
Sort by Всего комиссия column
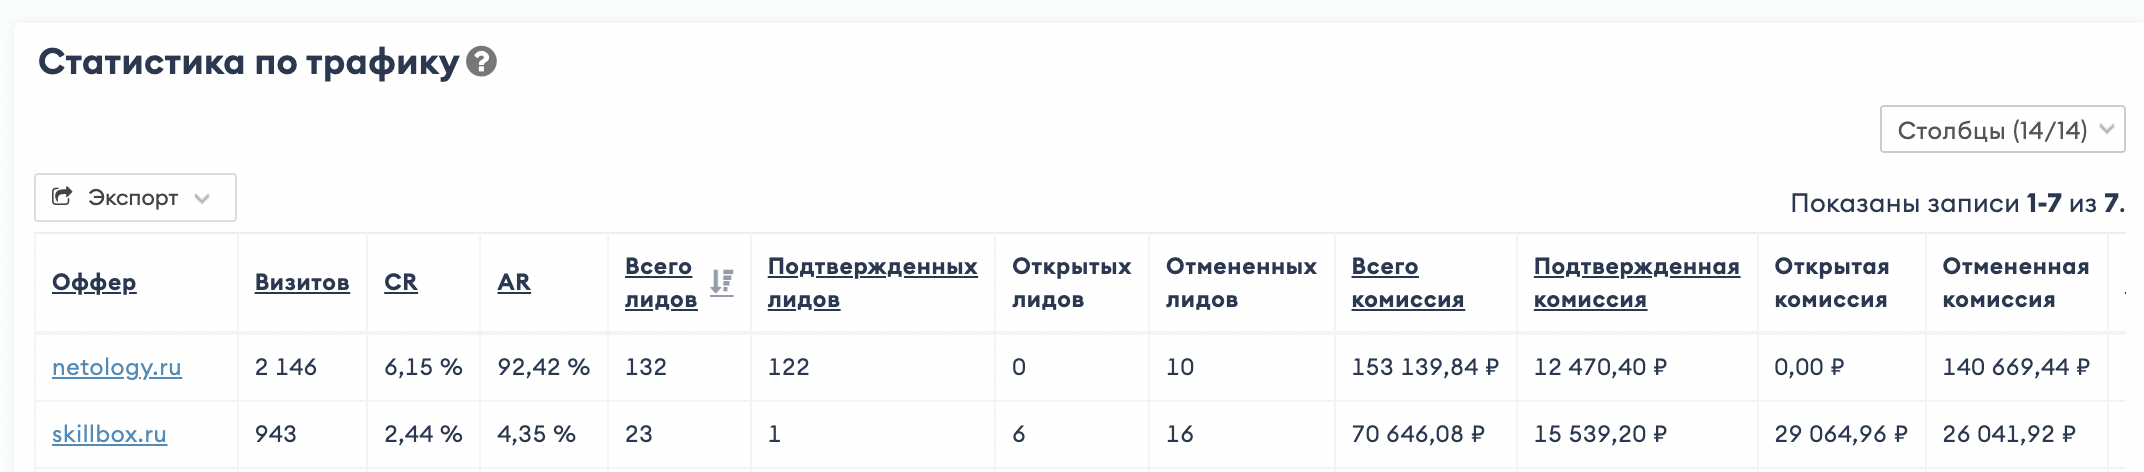click(1407, 283)
